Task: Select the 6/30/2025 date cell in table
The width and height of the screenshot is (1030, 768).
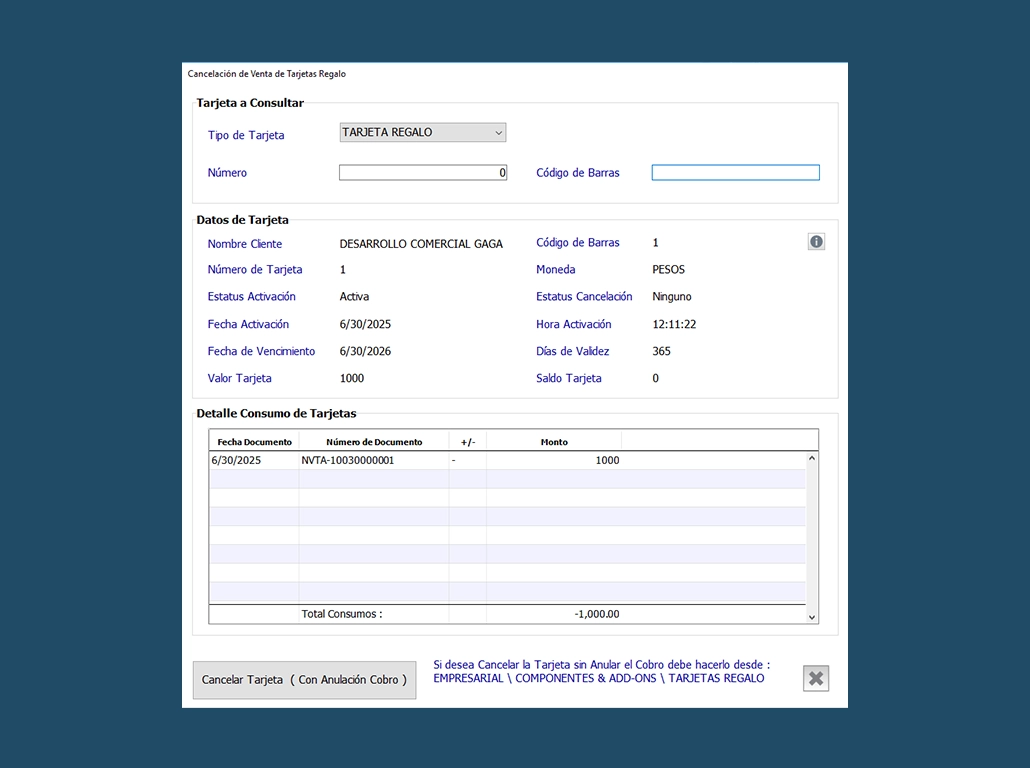Action: click(x=236, y=461)
